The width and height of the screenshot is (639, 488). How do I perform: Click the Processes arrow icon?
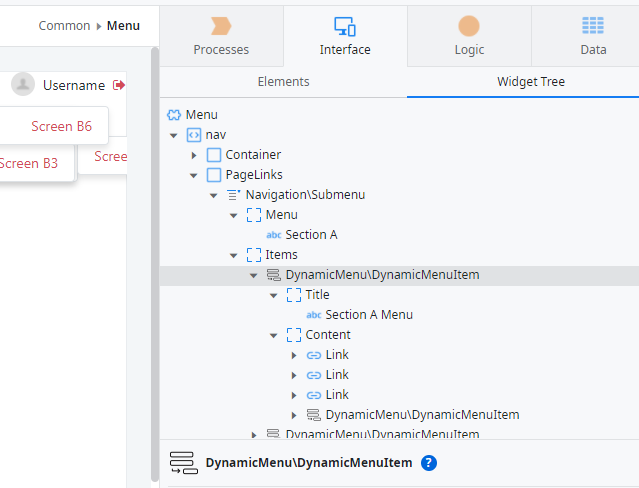tap(221, 26)
